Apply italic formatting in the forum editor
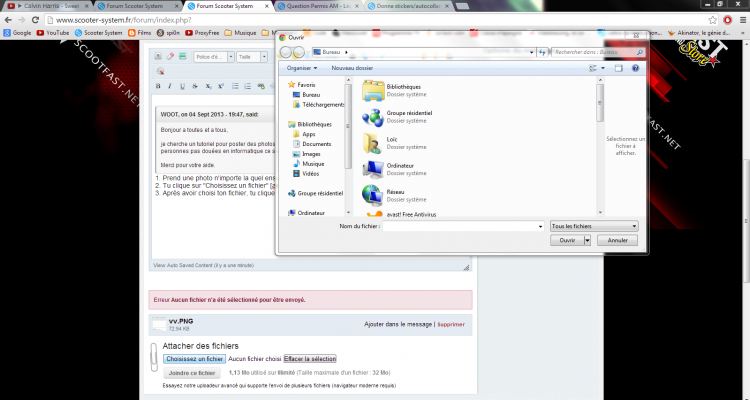750x400 pixels. click(169, 86)
